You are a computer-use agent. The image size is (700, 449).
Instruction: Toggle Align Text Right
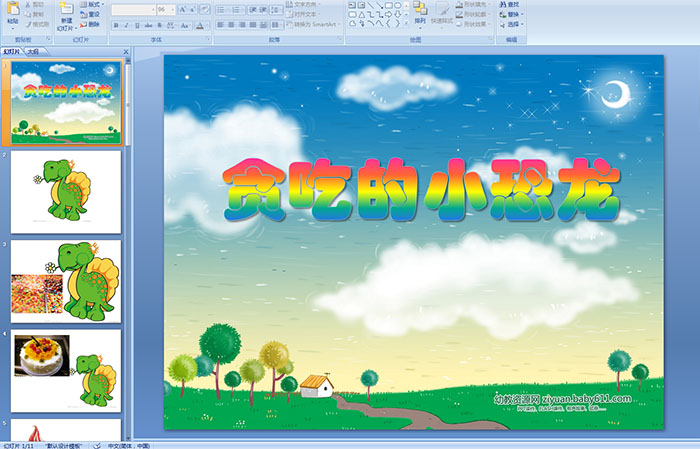(242, 25)
